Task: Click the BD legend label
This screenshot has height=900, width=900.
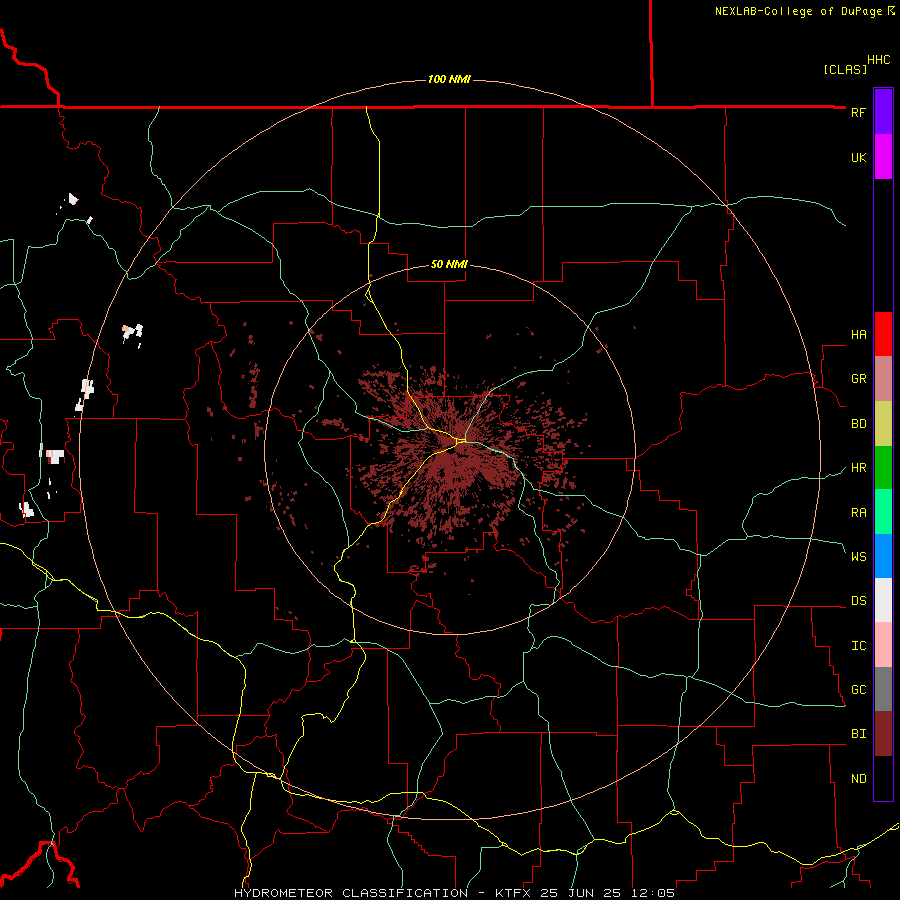Action: (858, 424)
